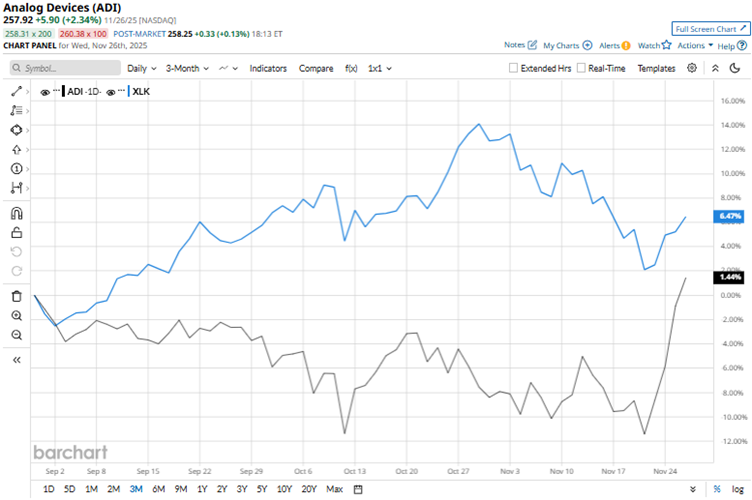This screenshot has width=752, height=500.
Task: Click the Notes edit icon
Action: pyautogui.click(x=532, y=45)
